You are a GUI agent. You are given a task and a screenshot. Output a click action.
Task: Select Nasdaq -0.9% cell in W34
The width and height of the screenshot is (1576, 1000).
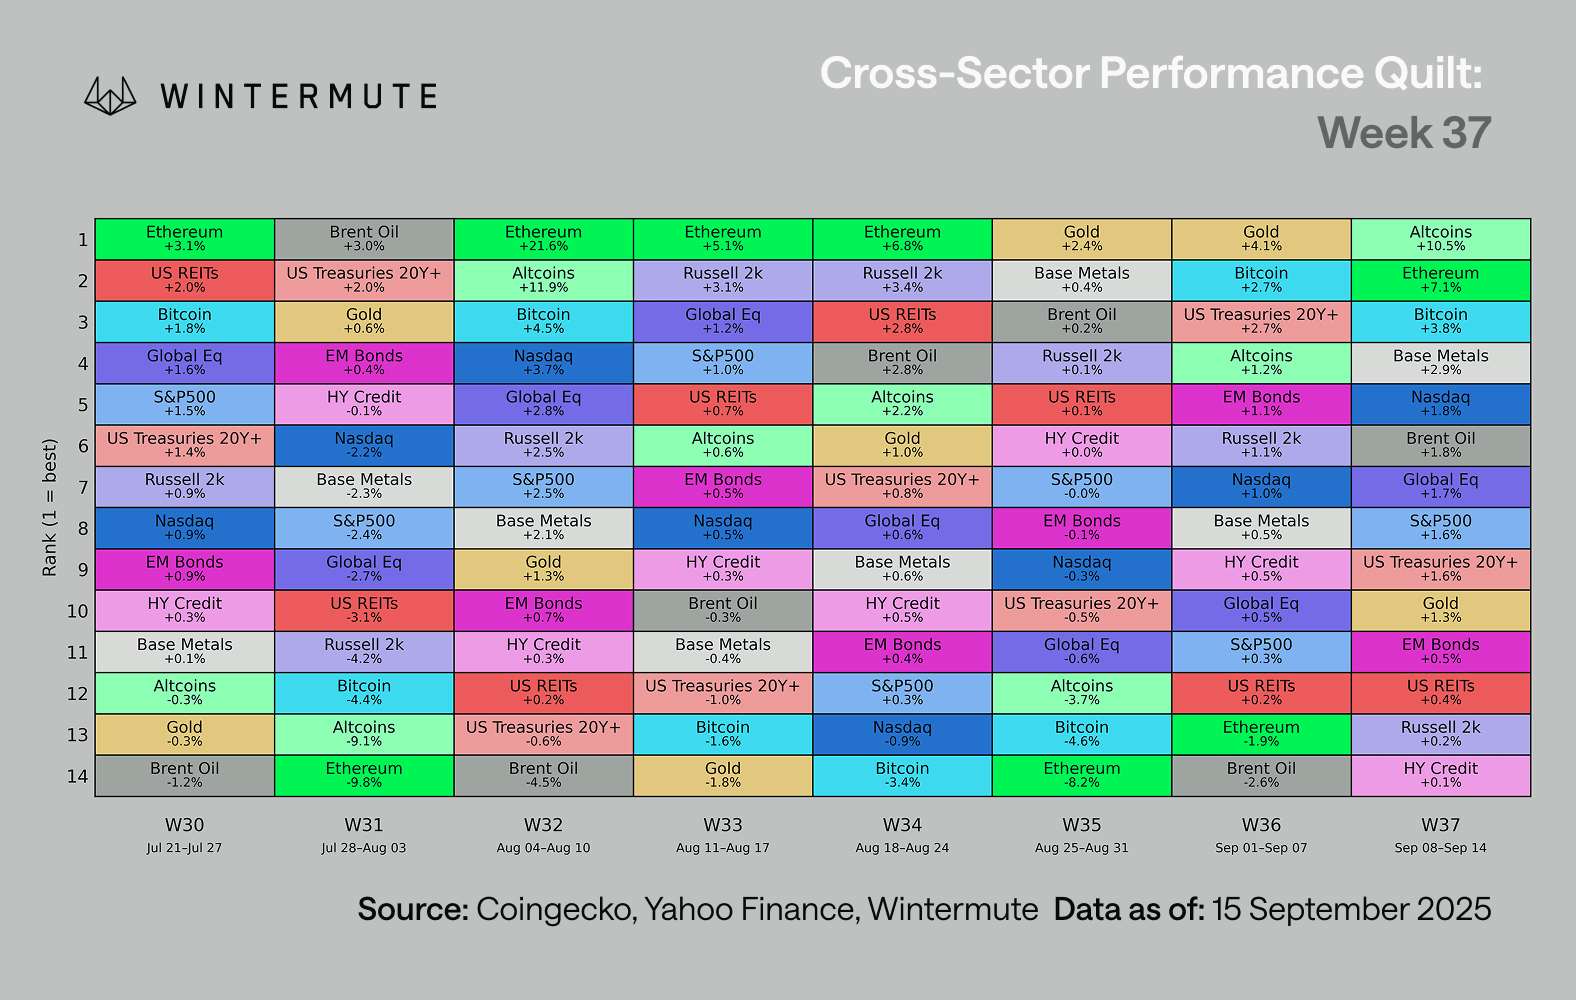(x=902, y=735)
